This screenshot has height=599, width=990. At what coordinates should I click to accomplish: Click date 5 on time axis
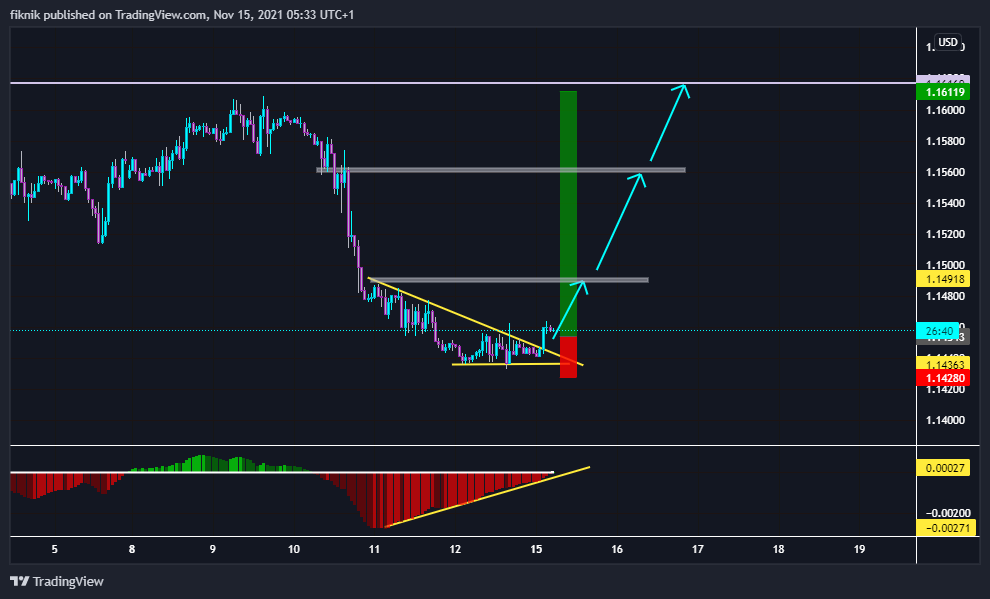click(x=54, y=549)
